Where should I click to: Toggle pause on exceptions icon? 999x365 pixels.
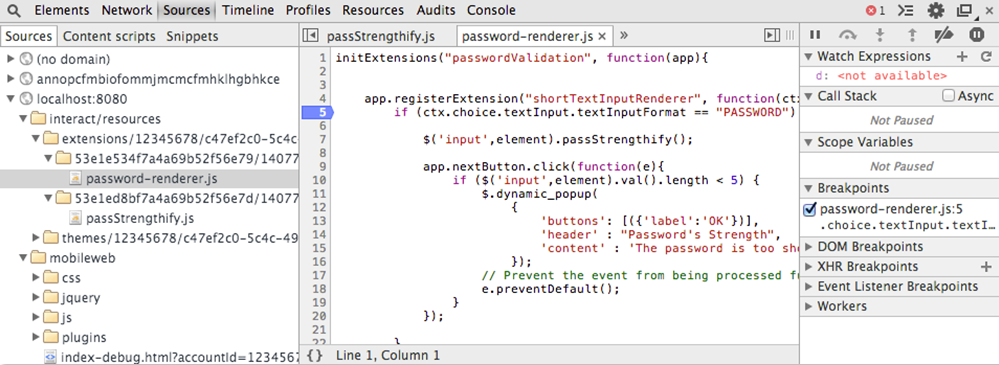(x=976, y=34)
